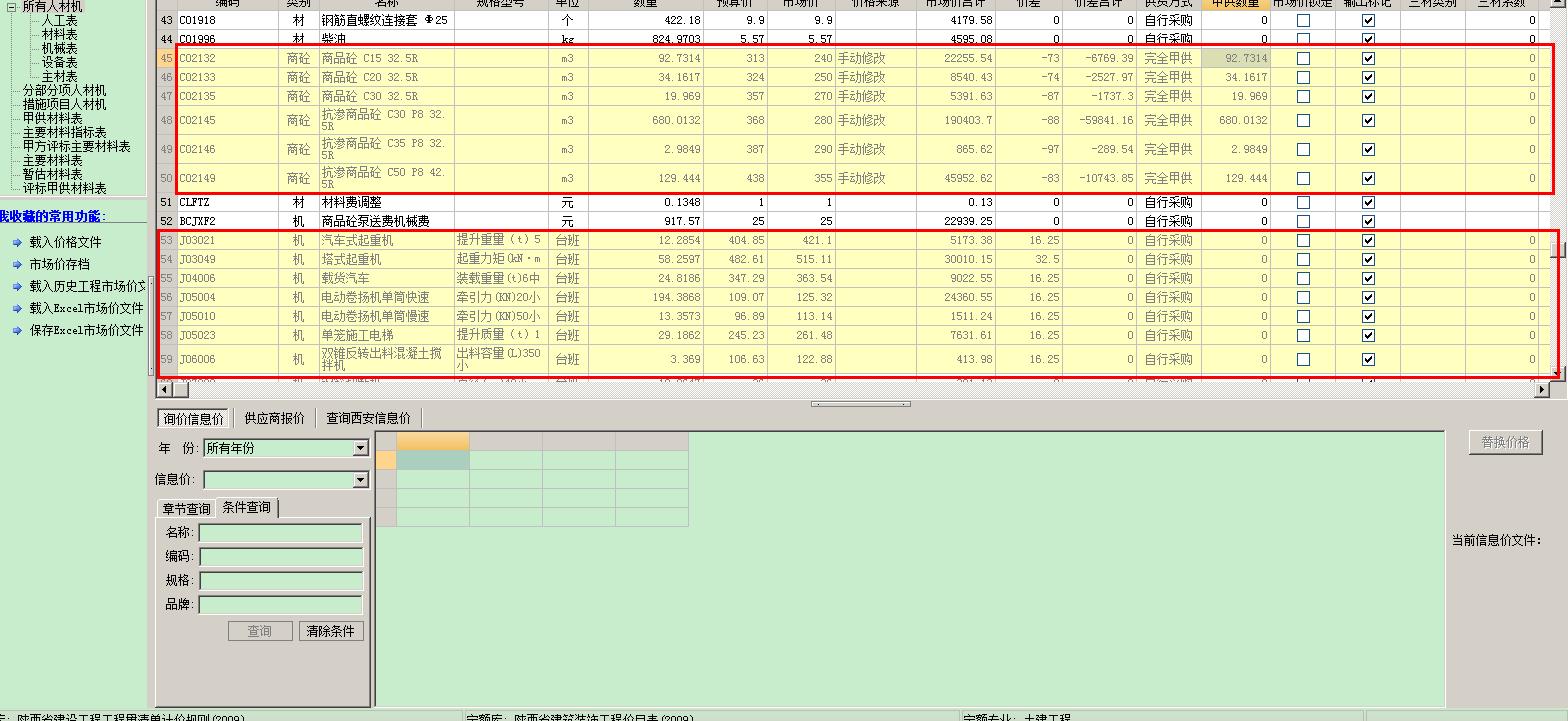Screen dimensions: 1568x721
Task: Click the 塔式起重机 name cell
Action: pyautogui.click(x=386, y=259)
